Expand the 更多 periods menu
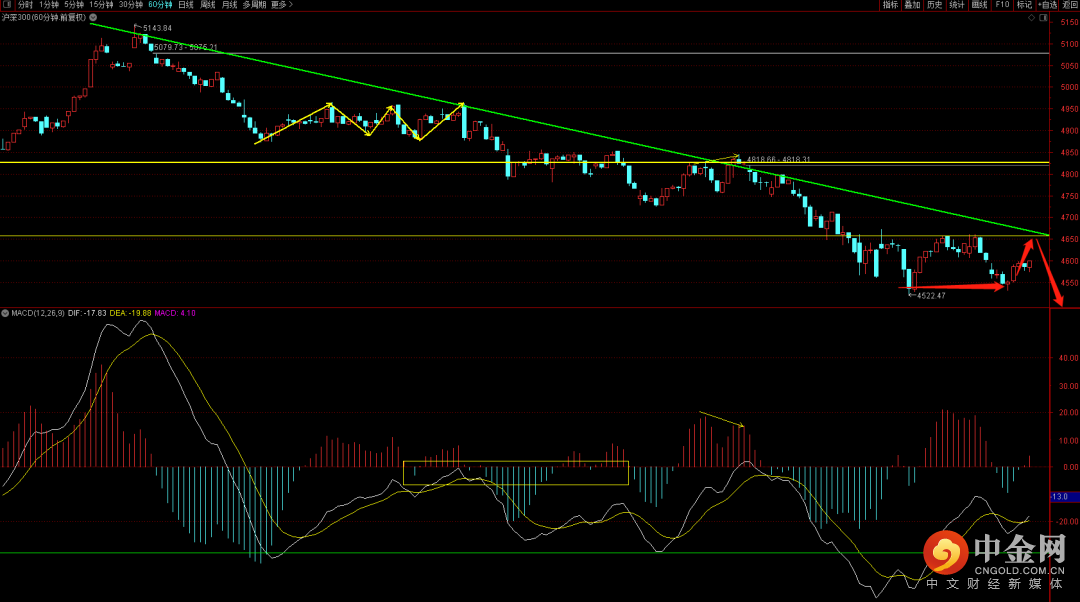This screenshot has width=1080, height=602. (x=281, y=5)
